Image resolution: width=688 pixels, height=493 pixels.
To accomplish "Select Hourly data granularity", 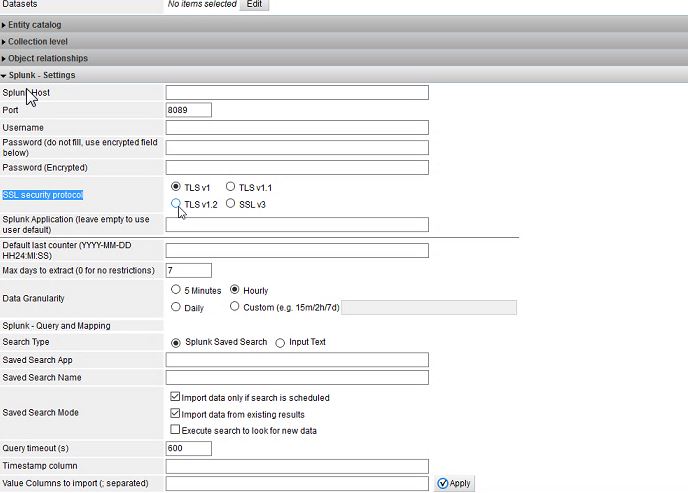I will [x=235, y=289].
